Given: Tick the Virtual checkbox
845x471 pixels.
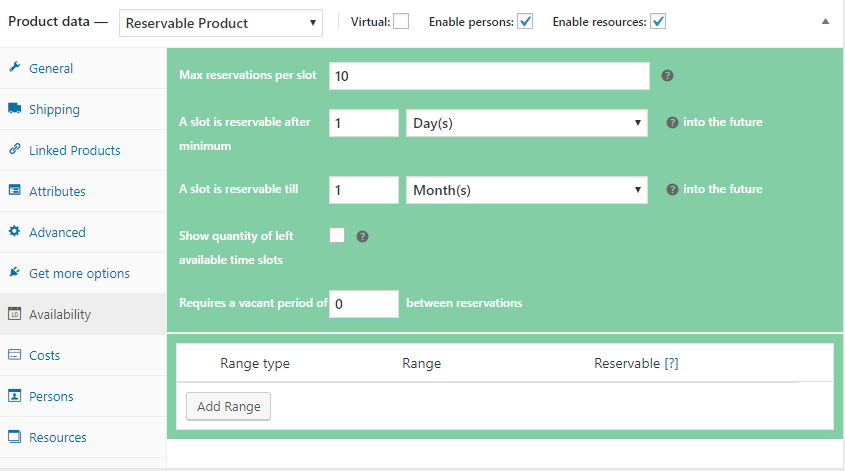Looking at the screenshot, I should point(401,22).
